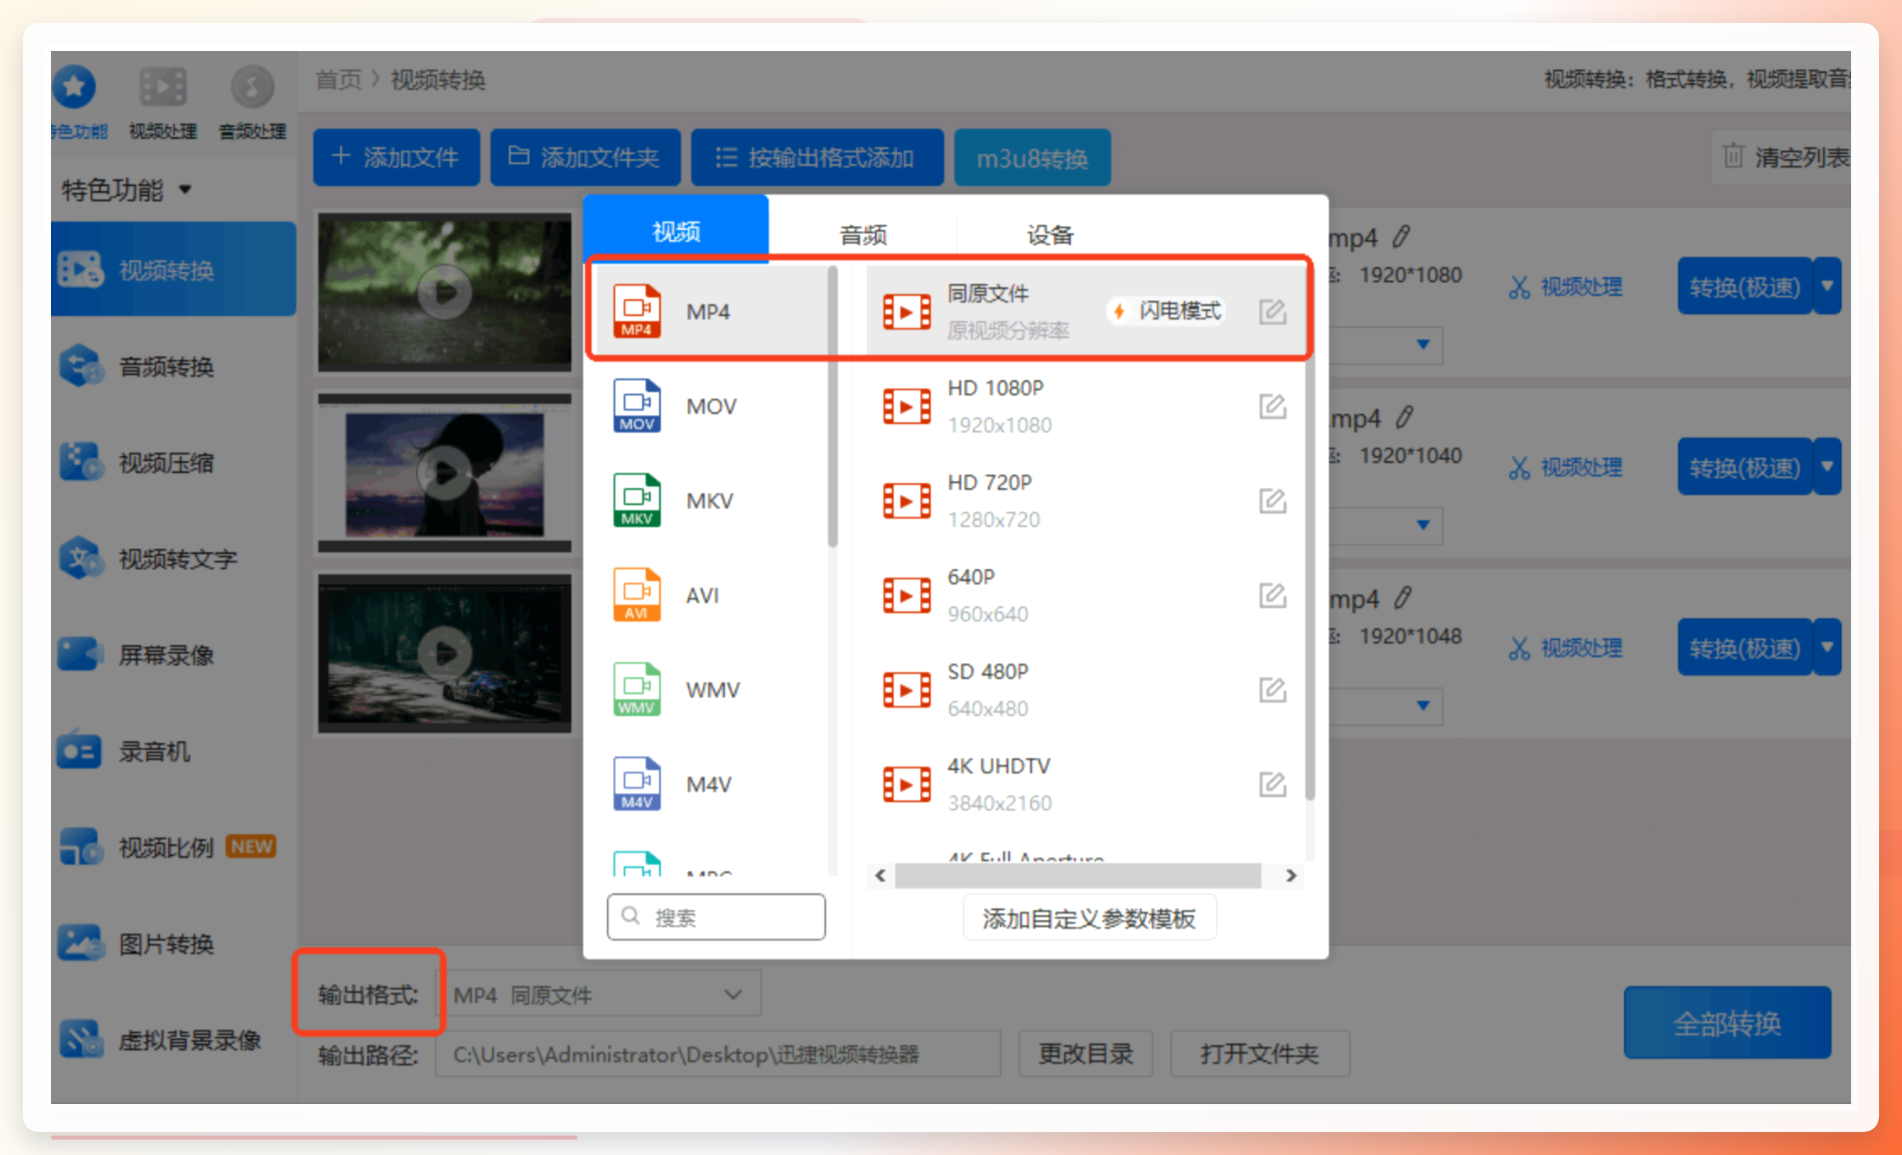
Task: Open the dropdown arrow beside third 转换(极速) button
Action: 1828,647
